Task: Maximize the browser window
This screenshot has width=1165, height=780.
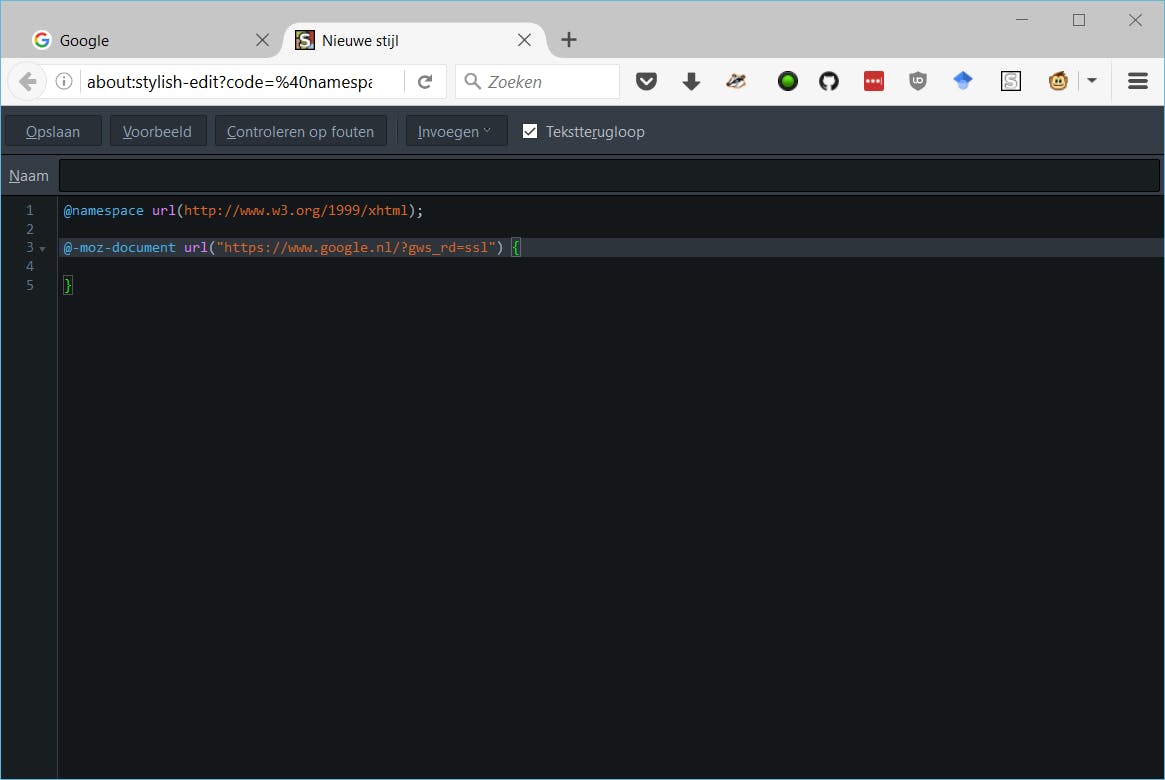Action: pyautogui.click(x=1079, y=20)
